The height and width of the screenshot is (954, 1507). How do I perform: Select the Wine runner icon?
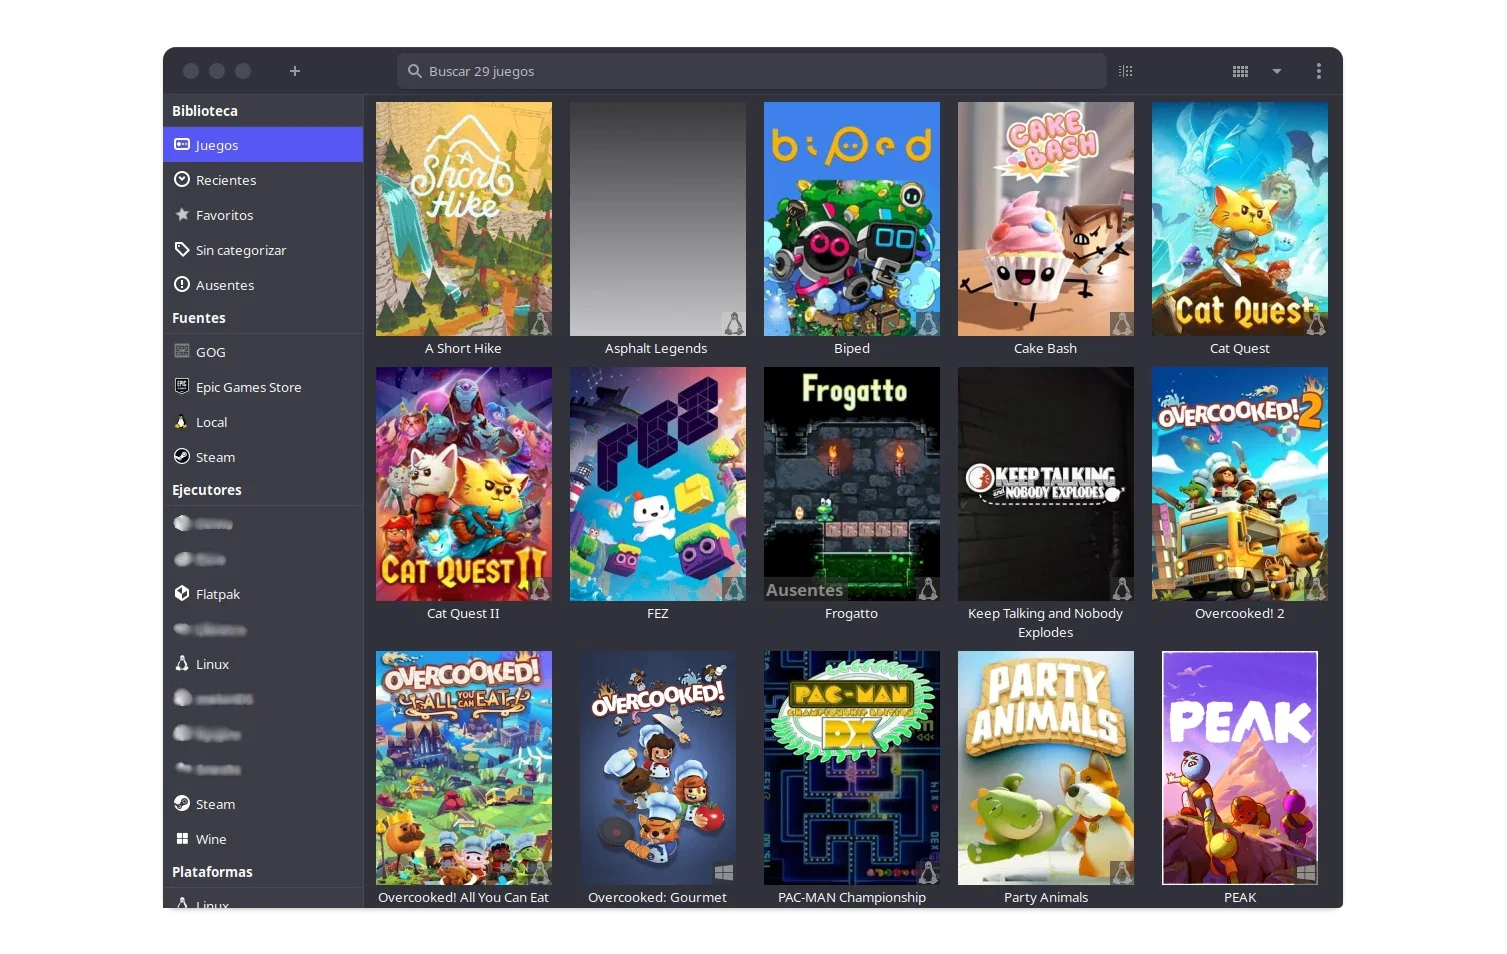182,838
